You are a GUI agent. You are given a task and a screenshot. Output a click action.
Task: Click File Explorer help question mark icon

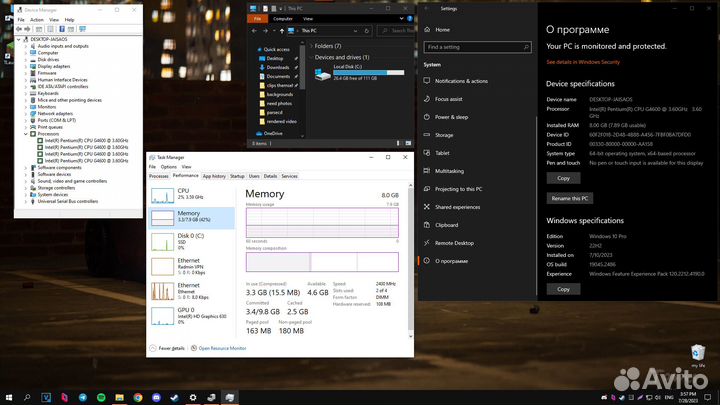pos(410,19)
